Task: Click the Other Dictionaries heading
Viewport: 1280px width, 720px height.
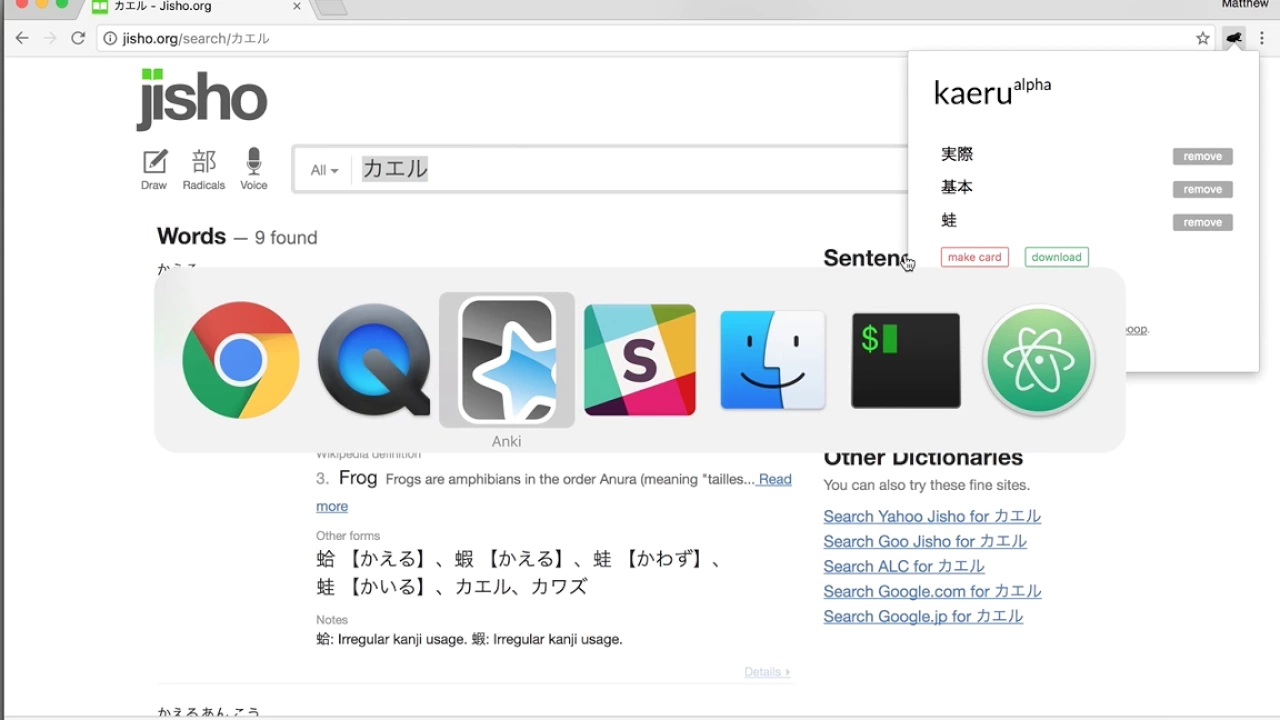Action: (923, 458)
